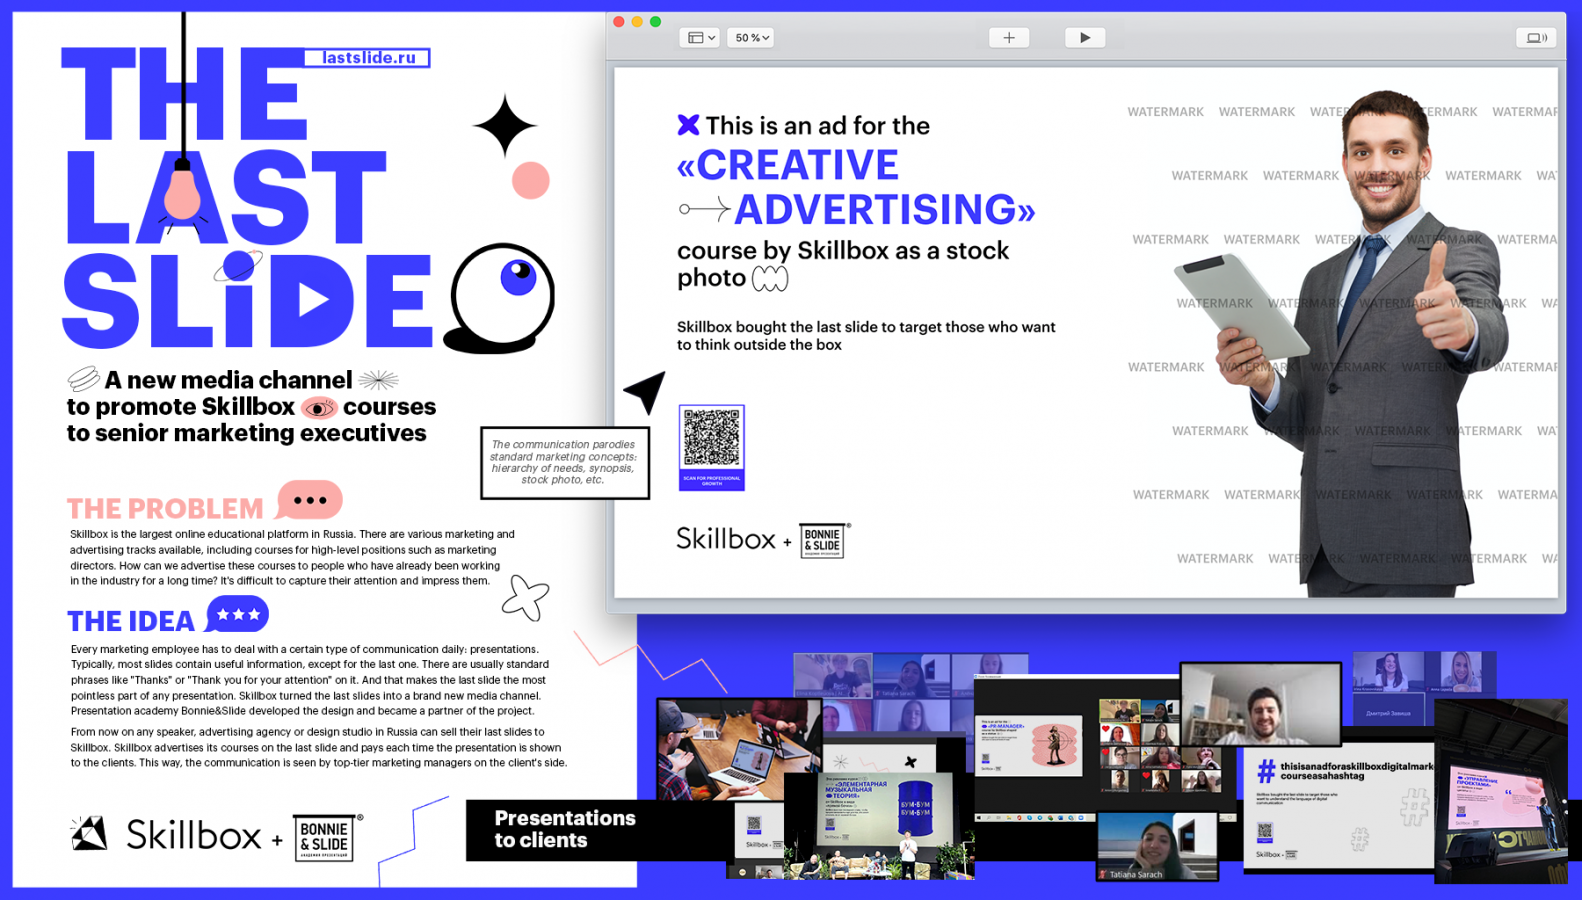Open the laptop workspace photo thumbnail
This screenshot has height=900, width=1582.
click(739, 749)
